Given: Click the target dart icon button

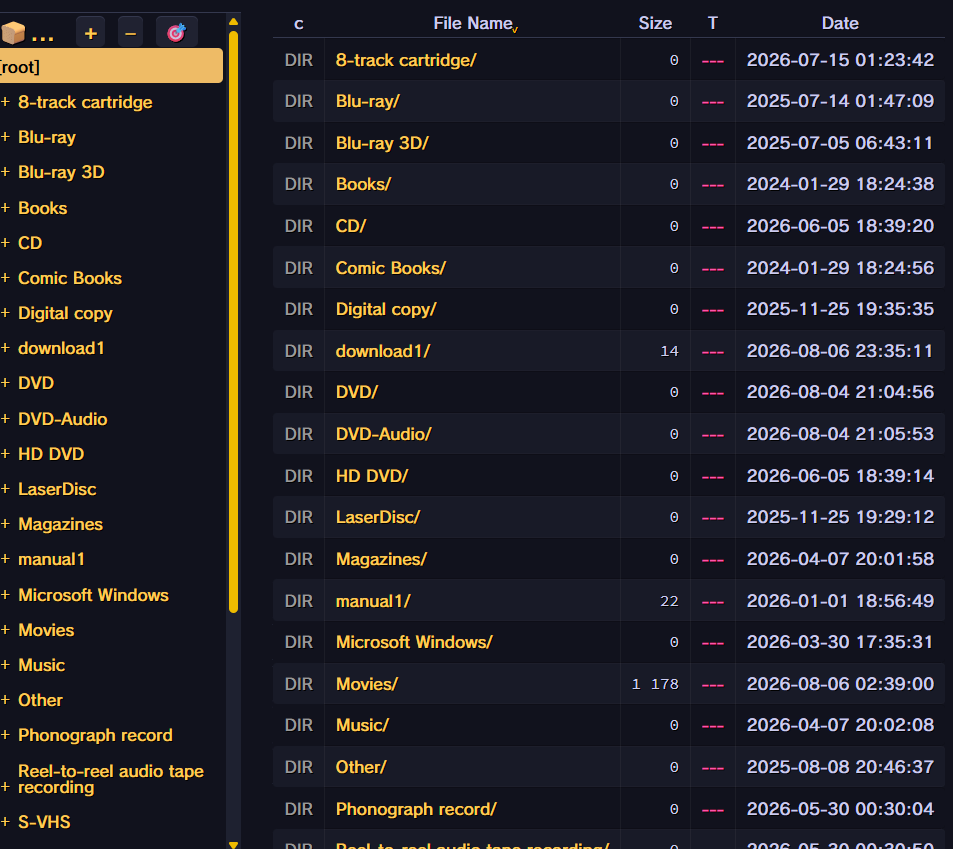Looking at the screenshot, I should coord(176,33).
